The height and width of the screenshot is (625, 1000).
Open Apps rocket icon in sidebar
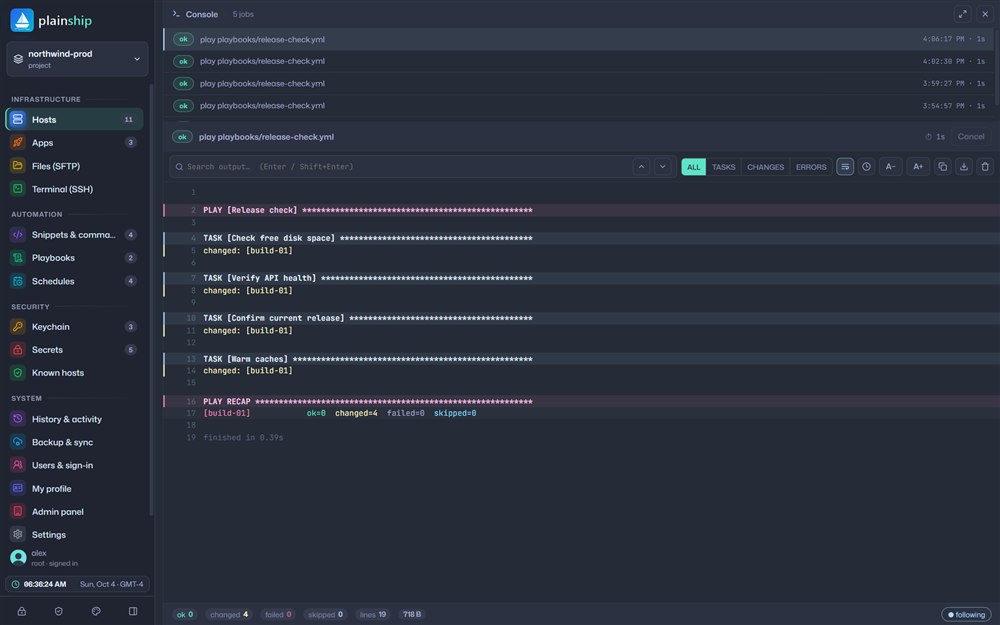(x=18, y=143)
